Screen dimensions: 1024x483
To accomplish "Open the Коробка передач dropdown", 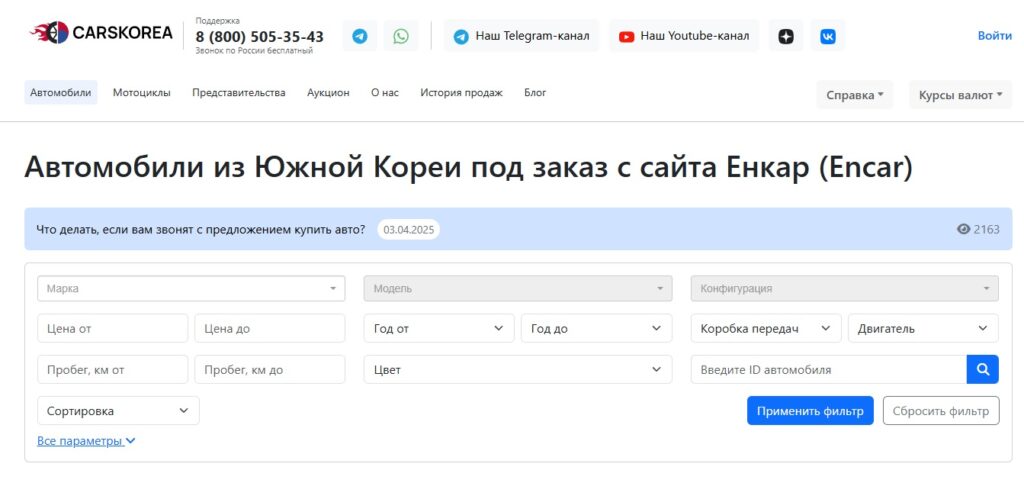I will click(766, 328).
